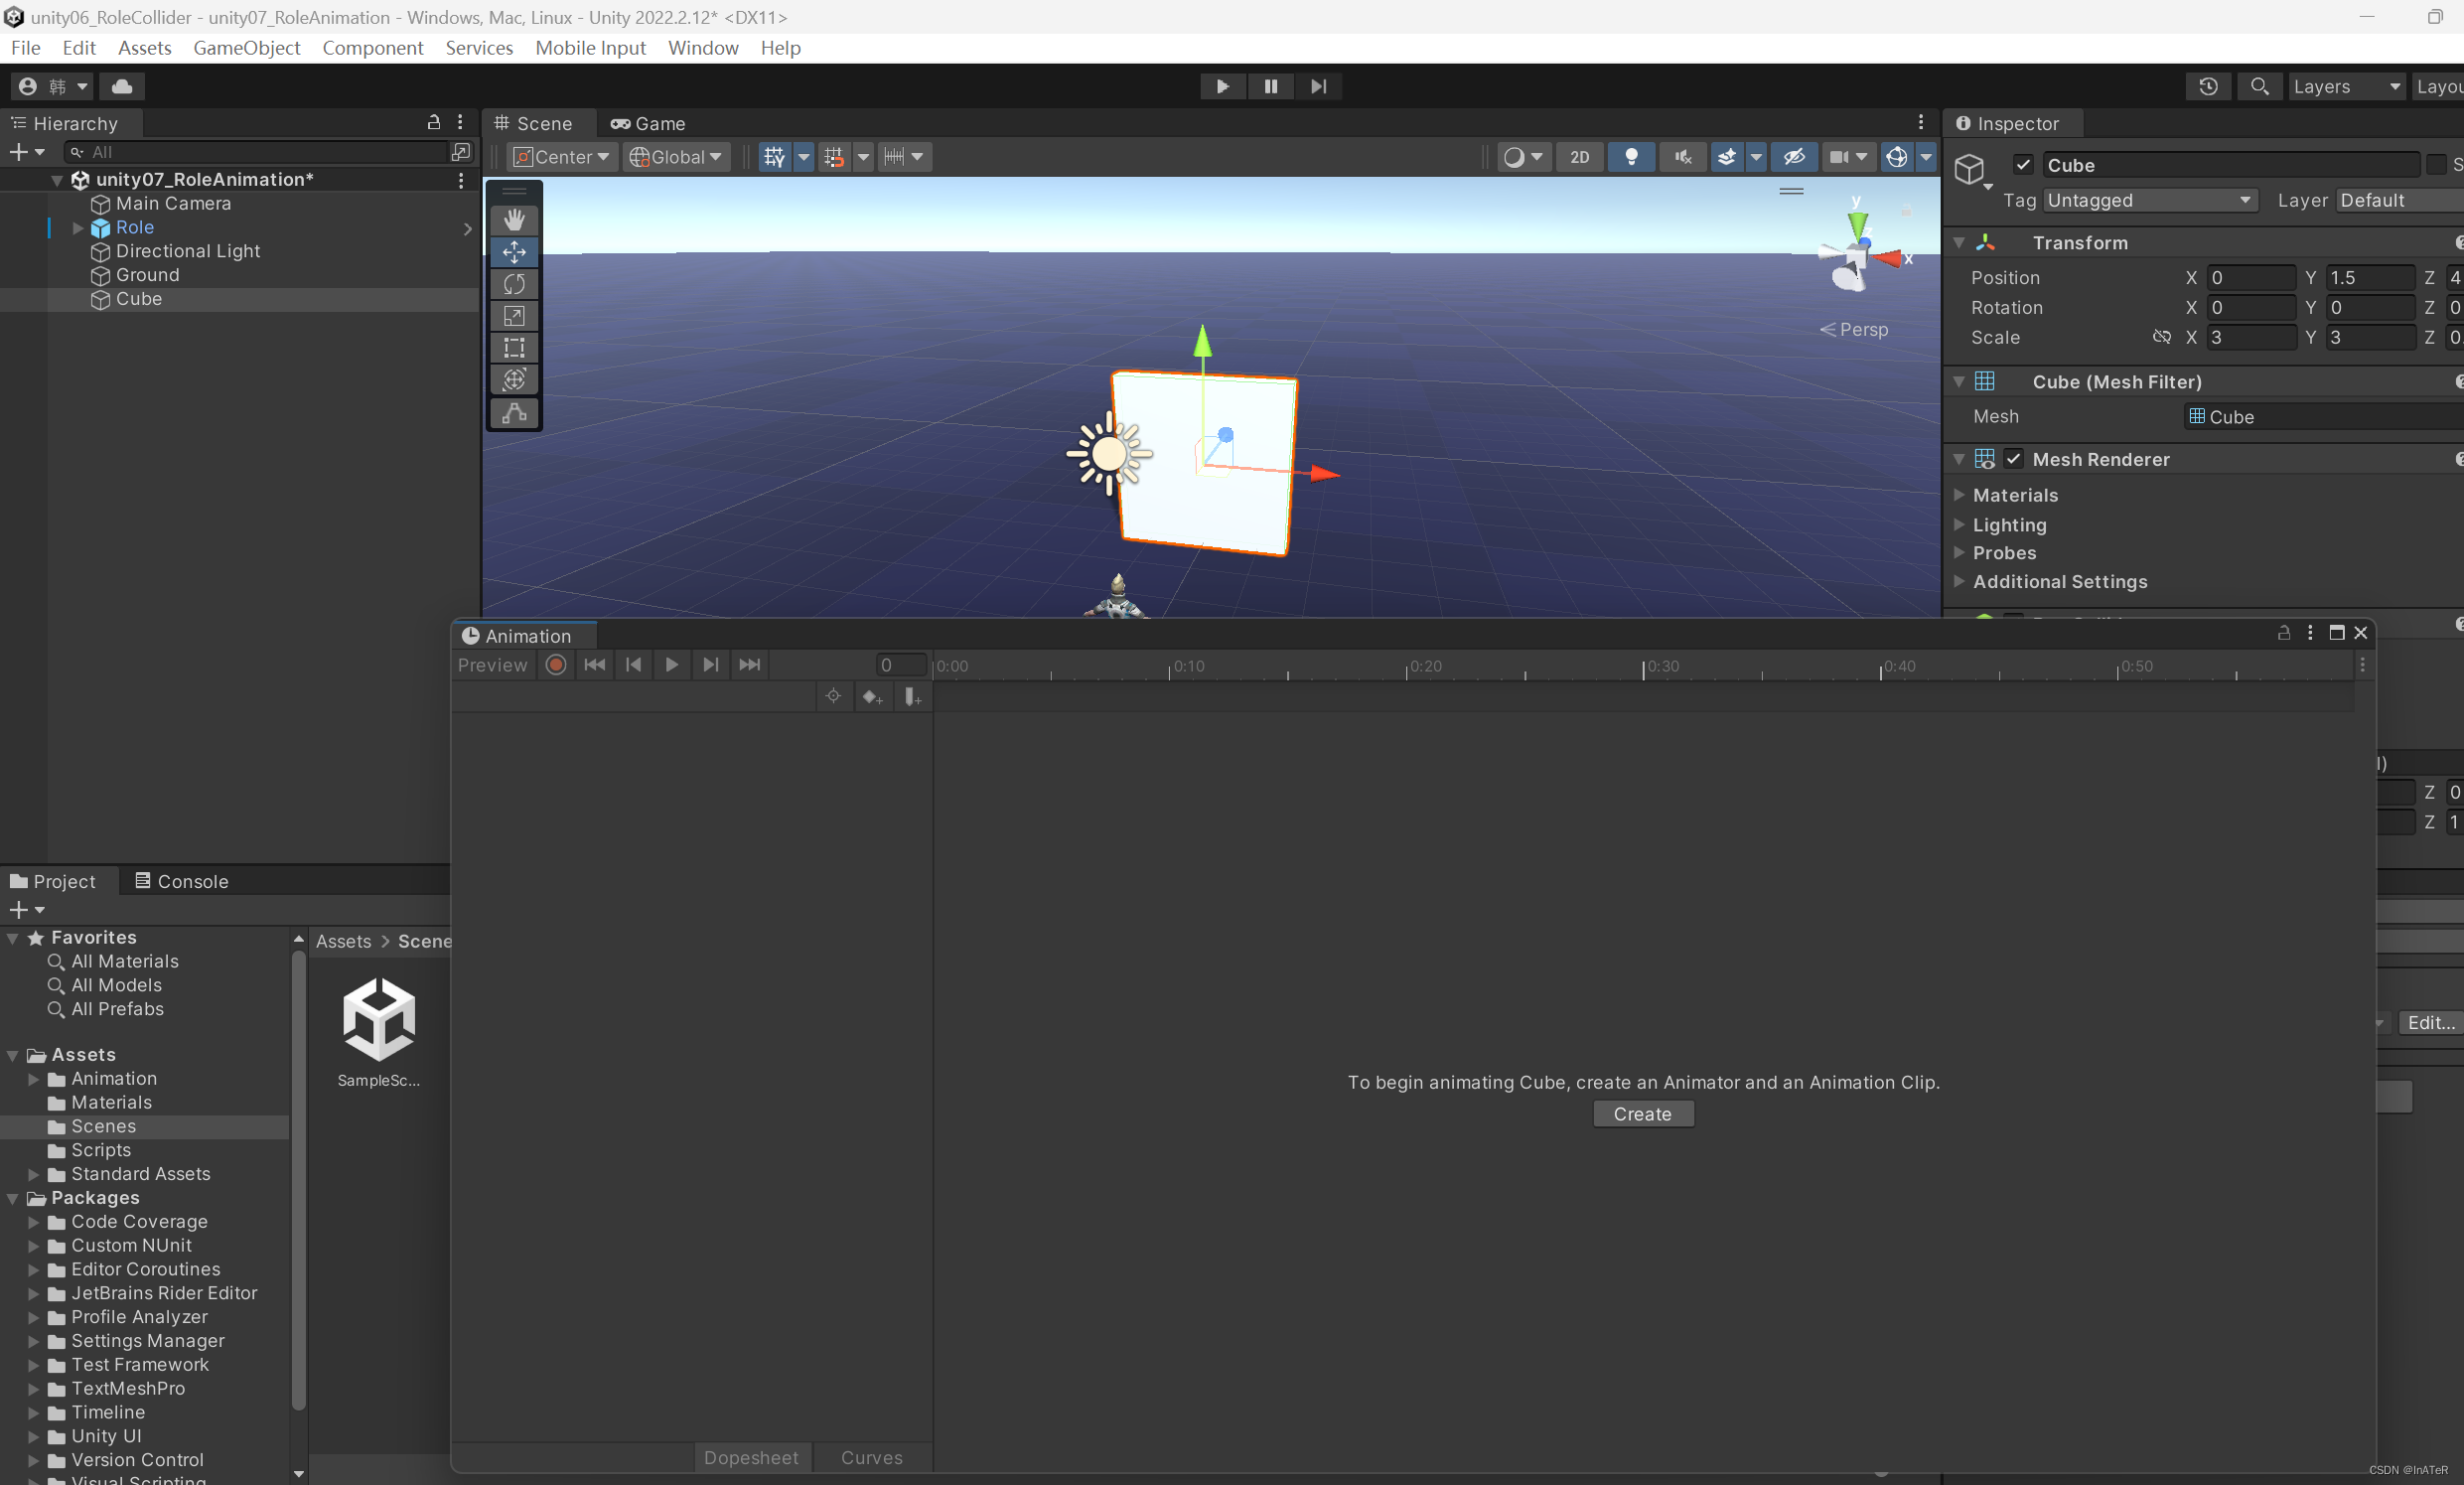Image resolution: width=2464 pixels, height=1485 pixels.
Task: Select the Scale tool in scene toolbar
Action: tap(514, 316)
